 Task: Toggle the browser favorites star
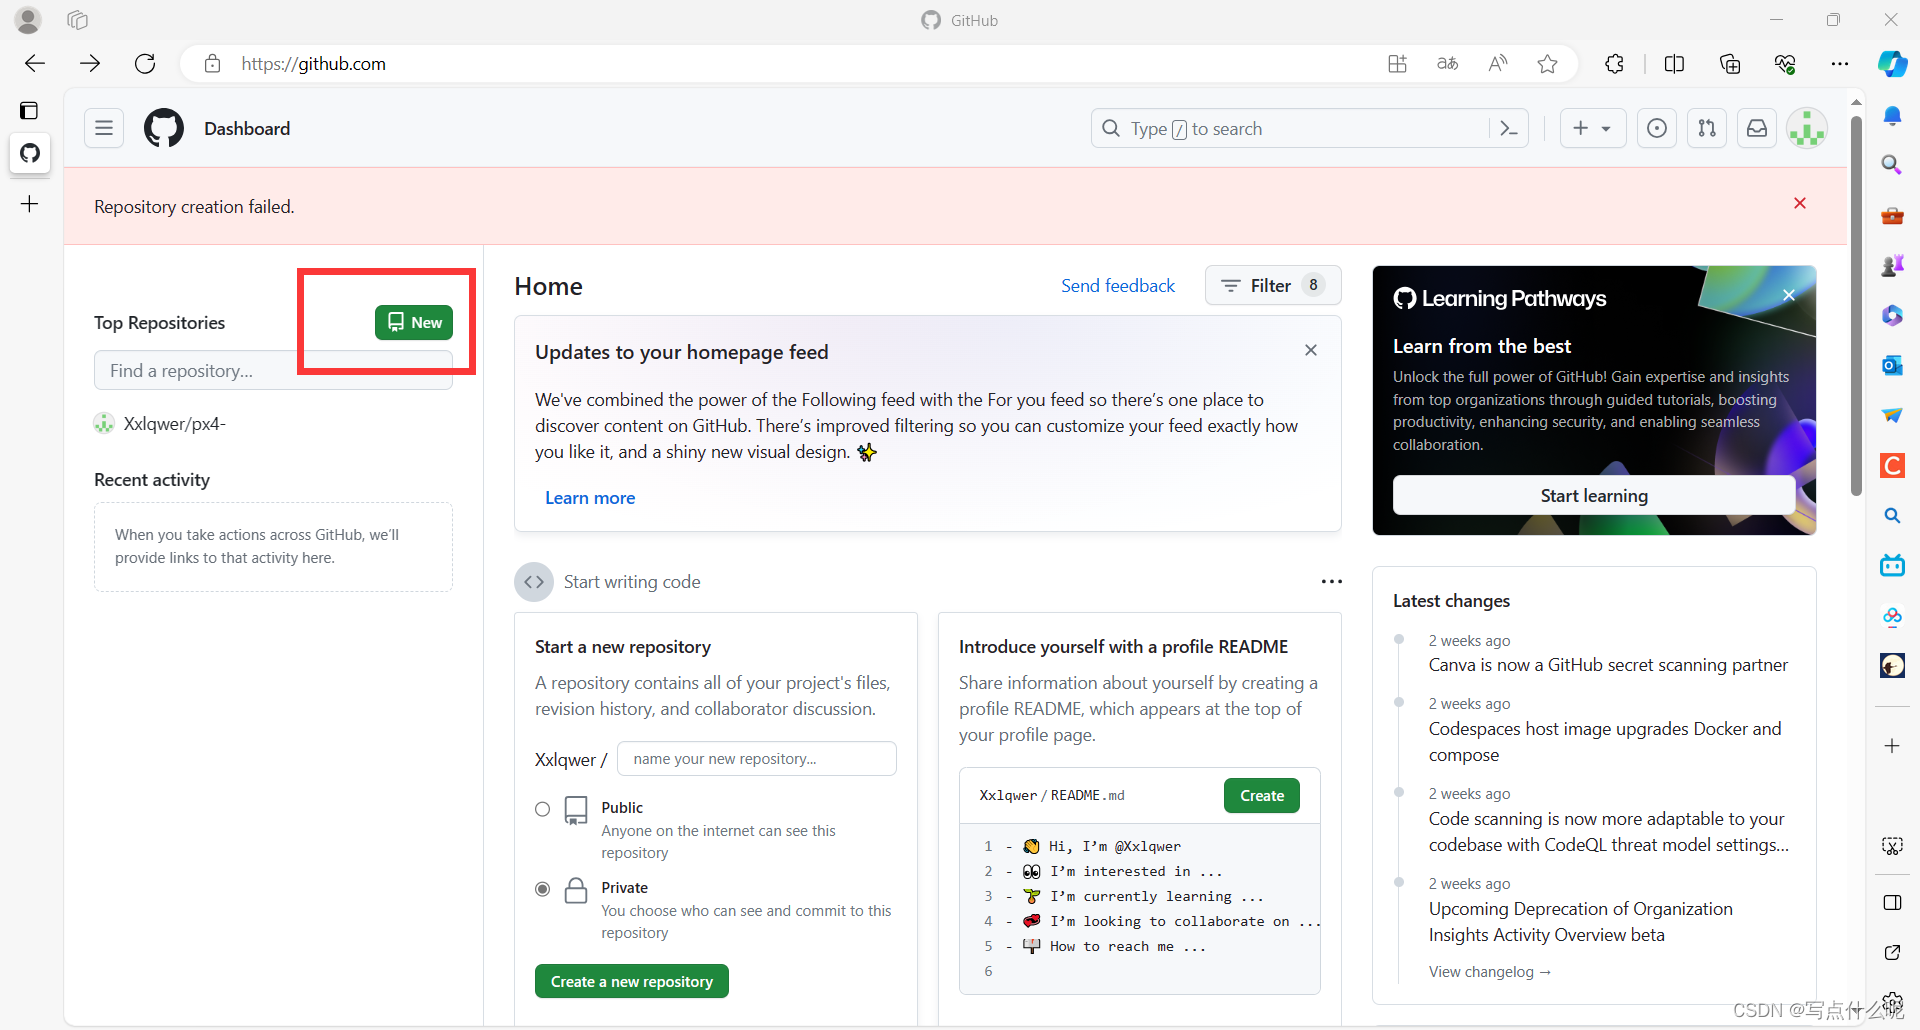tap(1547, 63)
